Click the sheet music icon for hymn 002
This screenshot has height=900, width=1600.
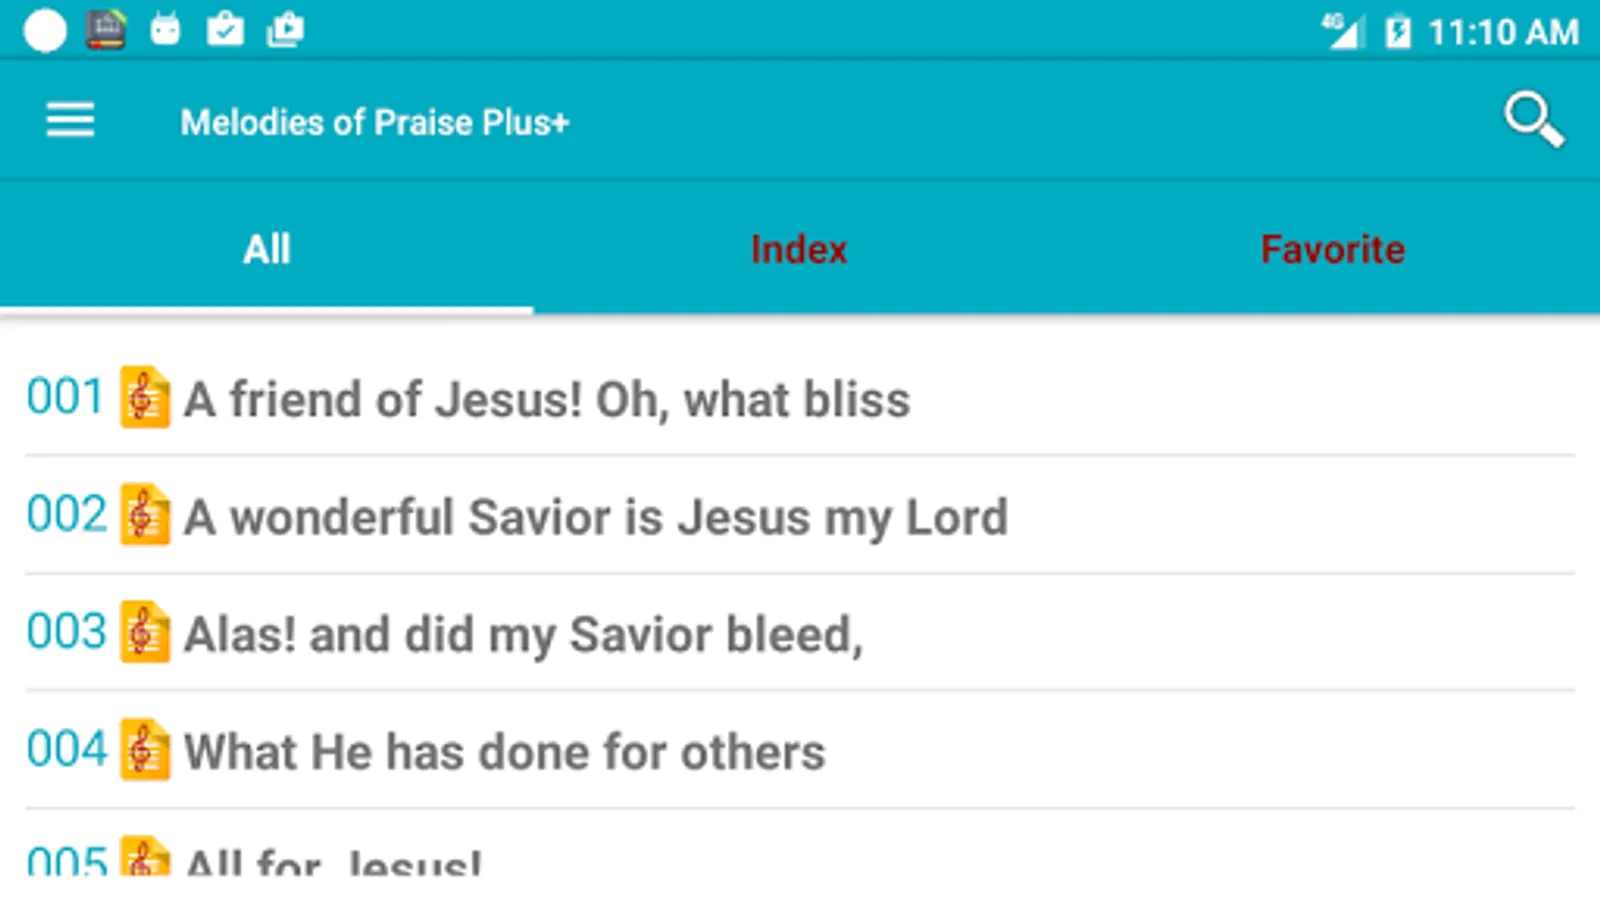145,515
